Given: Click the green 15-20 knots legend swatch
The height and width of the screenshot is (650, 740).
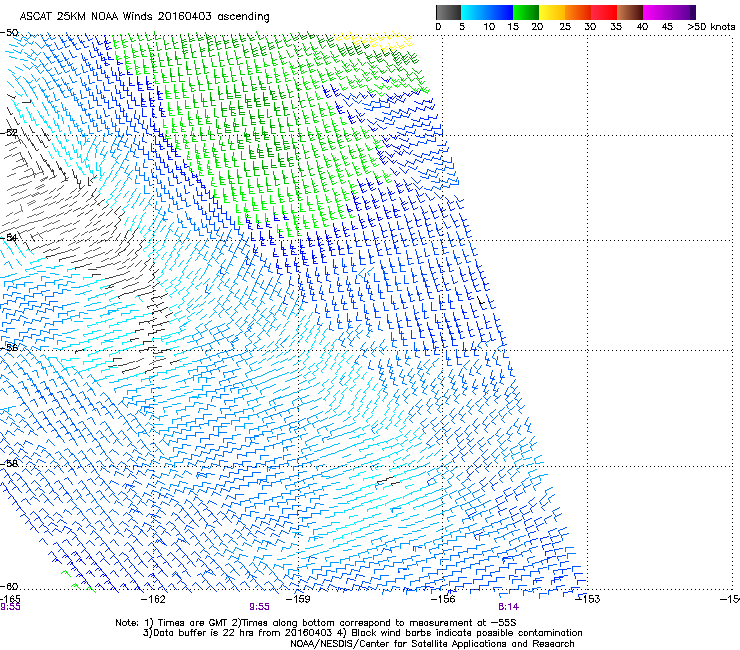Looking at the screenshot, I should click(526, 12).
